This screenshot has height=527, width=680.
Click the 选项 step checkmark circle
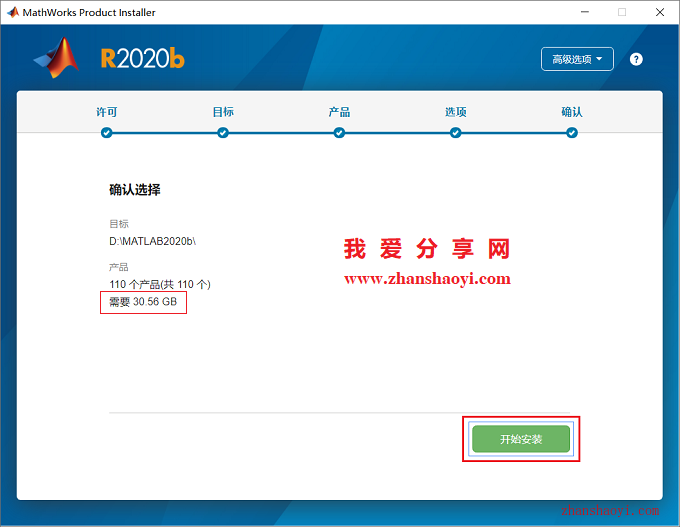[x=455, y=133]
